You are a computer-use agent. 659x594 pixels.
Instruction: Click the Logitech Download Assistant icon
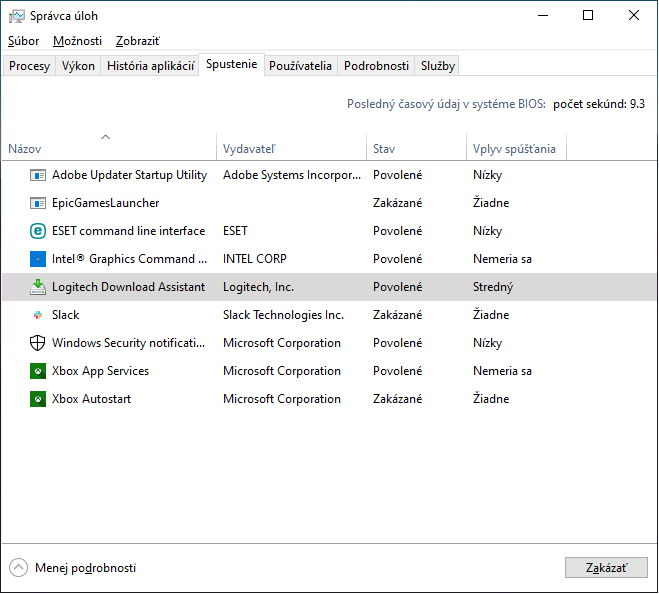(x=38, y=287)
